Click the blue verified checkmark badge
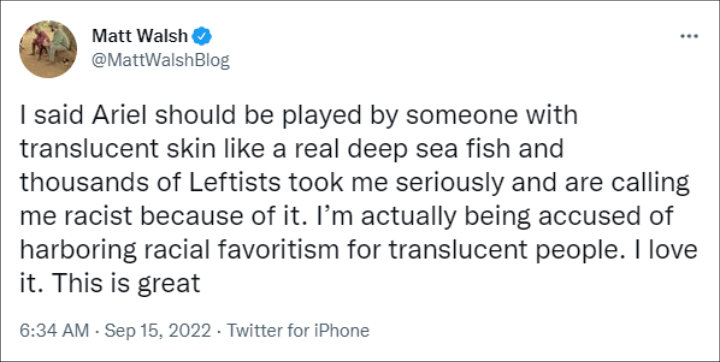720x362 pixels. click(202, 36)
